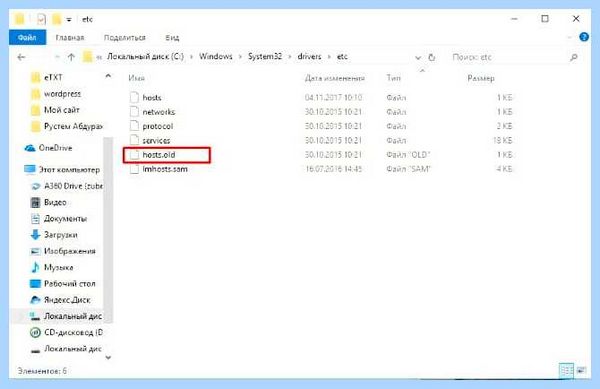Open eTXT folder in navigation pane
Screen dimensions: 600x389
tap(53, 78)
